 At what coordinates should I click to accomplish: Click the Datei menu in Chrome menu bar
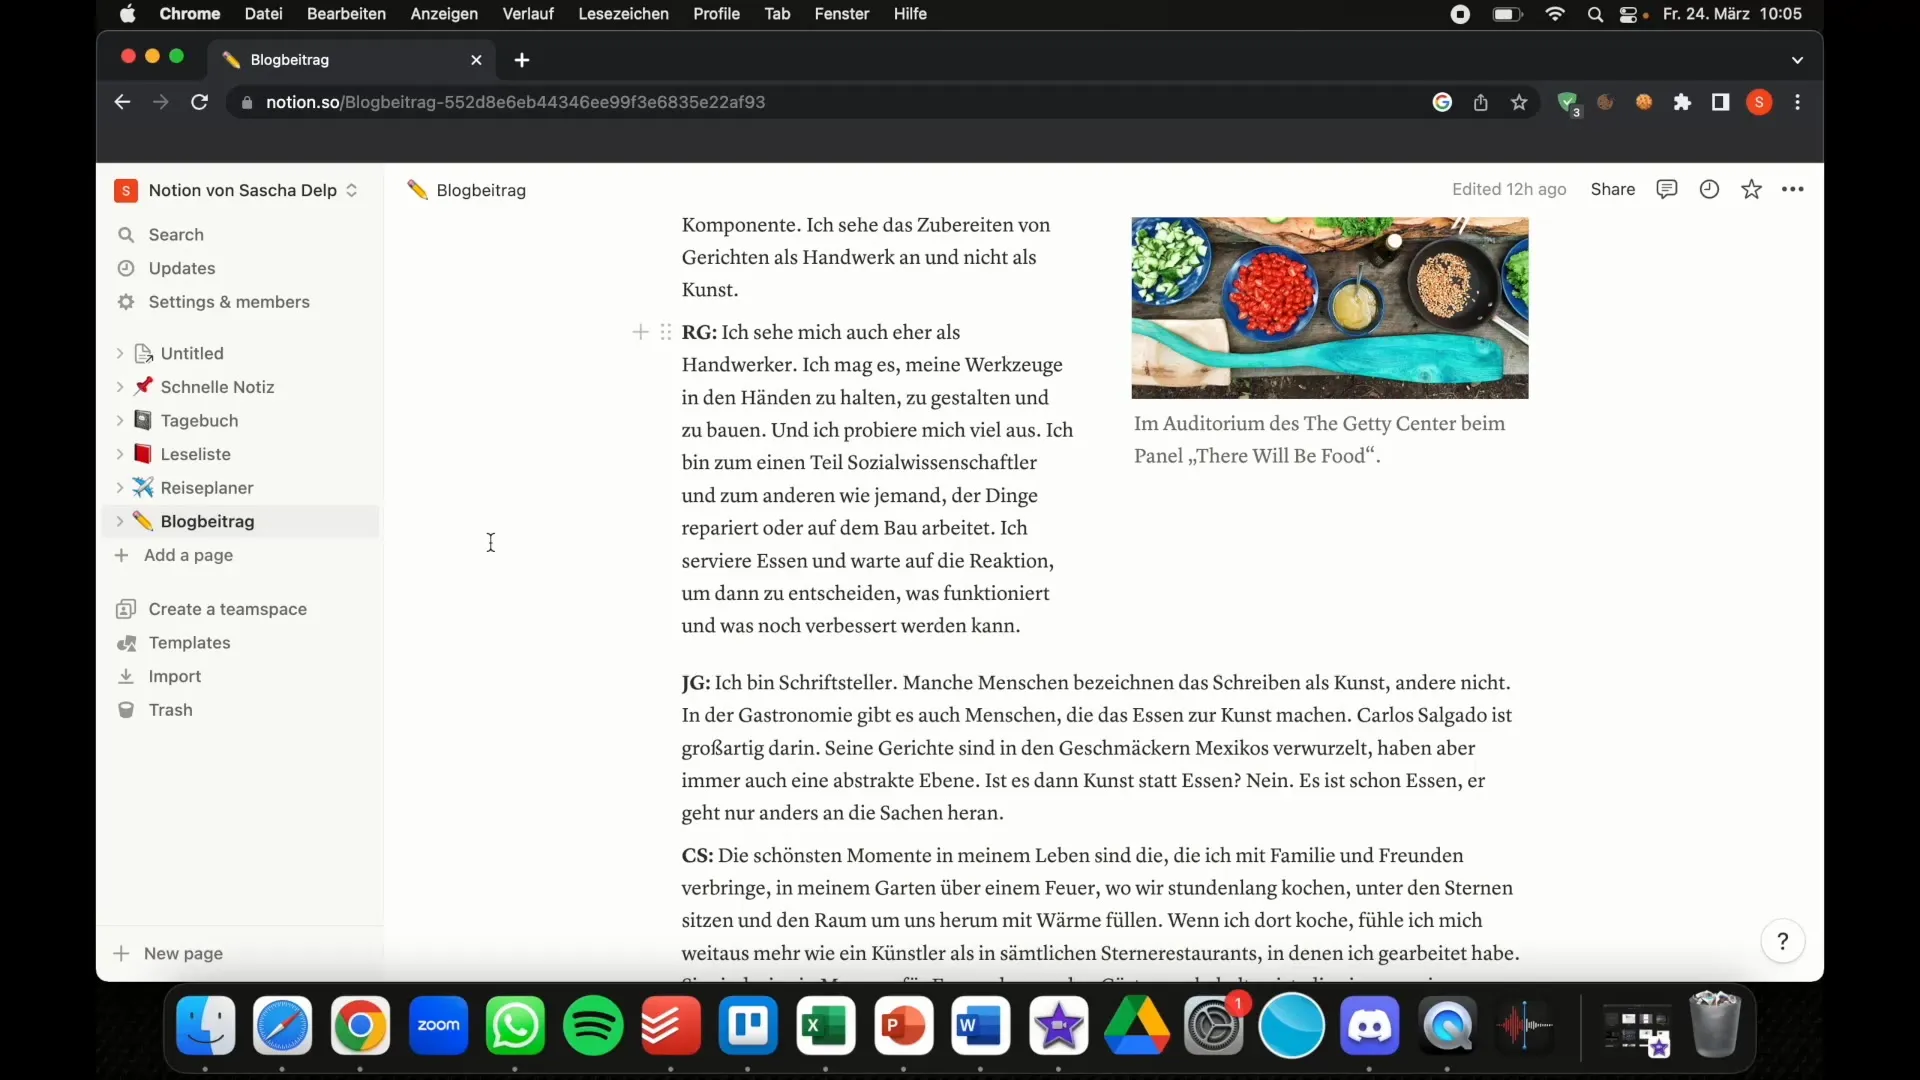[x=264, y=13]
